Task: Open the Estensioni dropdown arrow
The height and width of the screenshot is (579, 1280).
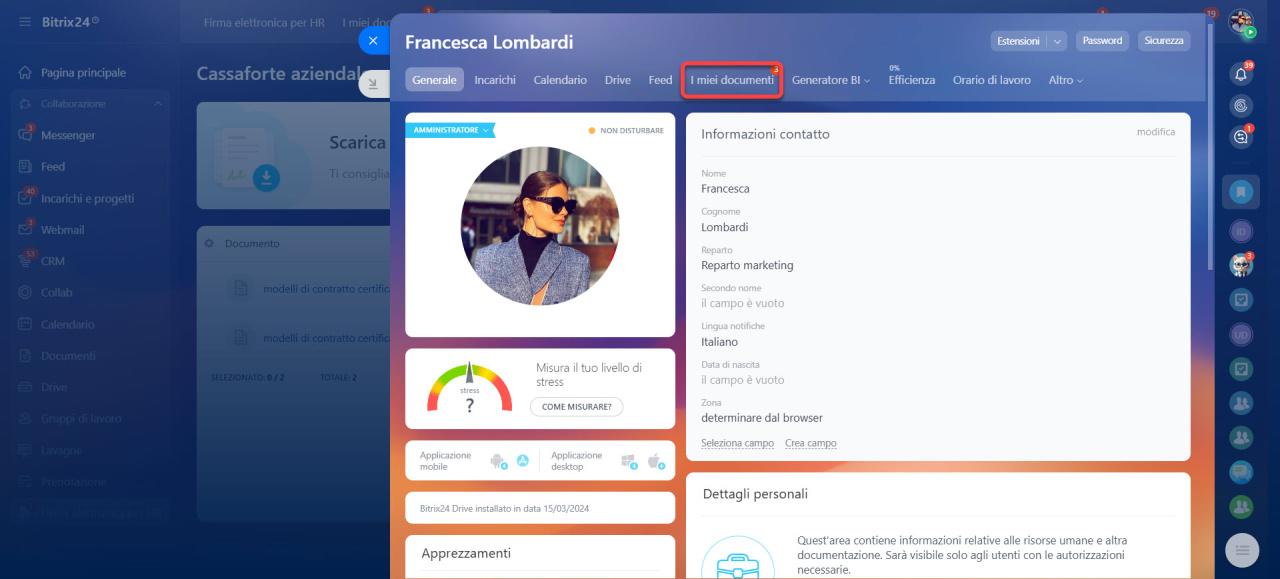Action: point(1057,41)
